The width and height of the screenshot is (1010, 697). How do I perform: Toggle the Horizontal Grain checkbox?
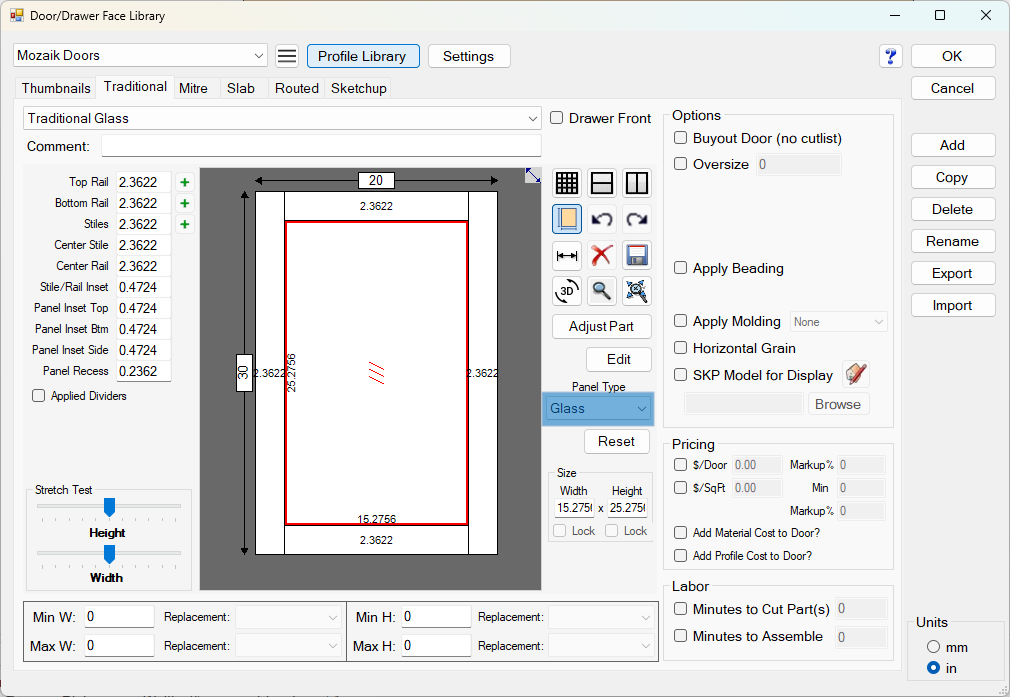click(x=681, y=348)
